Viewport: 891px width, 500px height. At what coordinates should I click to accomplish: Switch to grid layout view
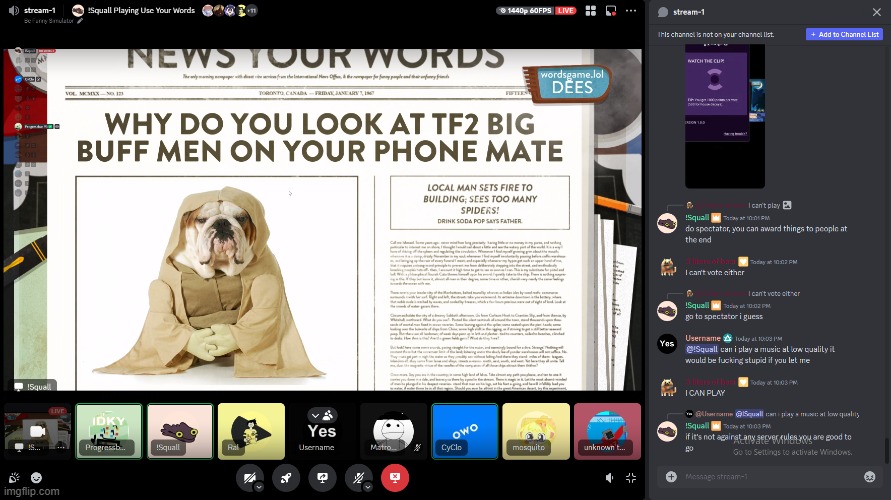click(x=590, y=11)
